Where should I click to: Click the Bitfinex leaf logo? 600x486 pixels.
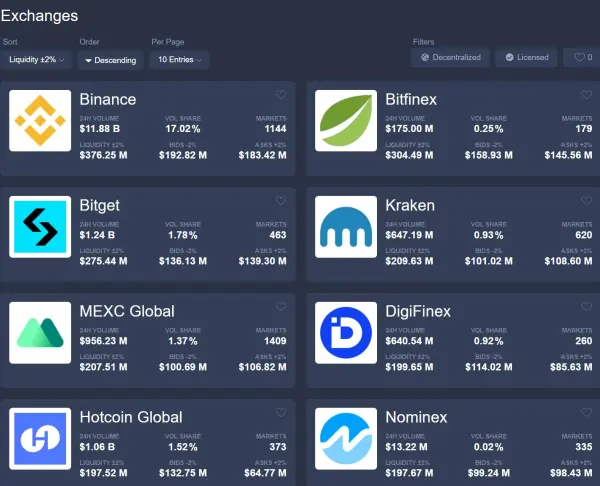[x=346, y=121]
